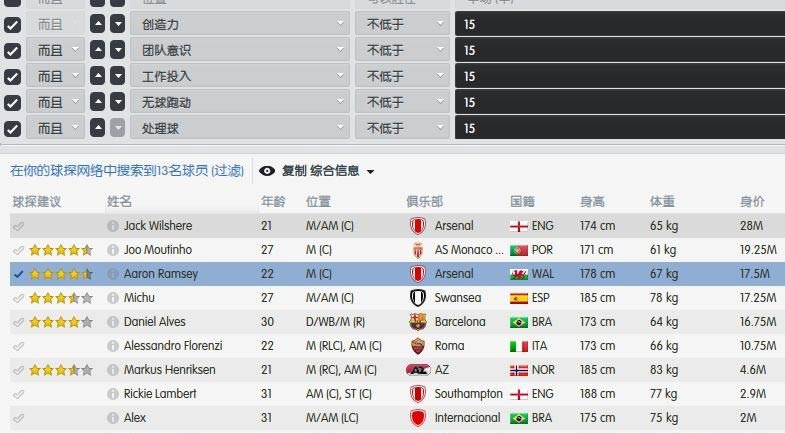Image resolution: width=785 pixels, height=433 pixels.
Task: Click shortlist tick beside Alessandro Florenzi
Action: click(x=19, y=346)
